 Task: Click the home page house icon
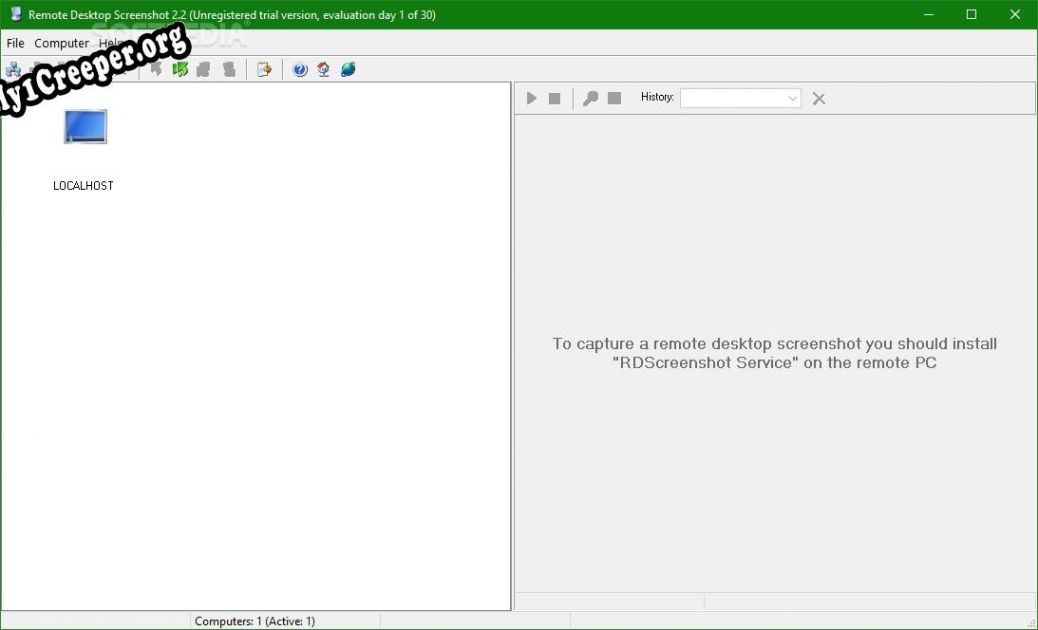[x=324, y=70]
